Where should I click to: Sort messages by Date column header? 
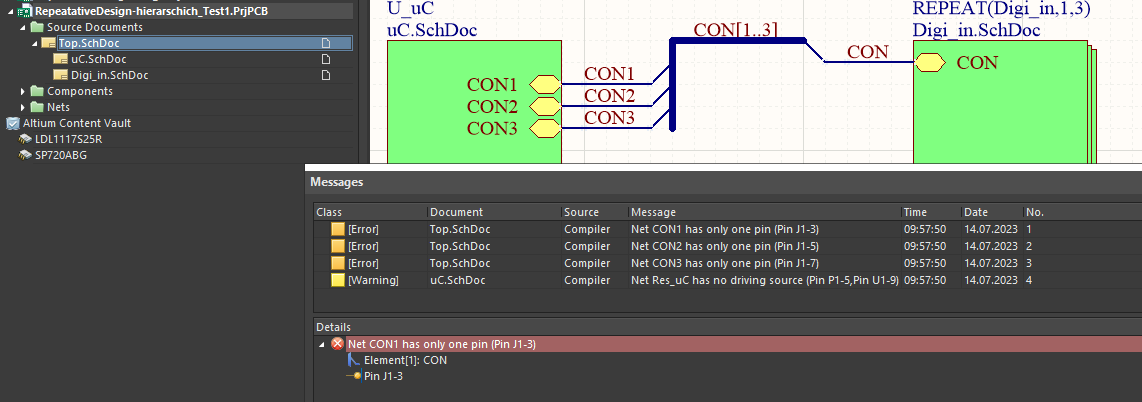(992, 213)
